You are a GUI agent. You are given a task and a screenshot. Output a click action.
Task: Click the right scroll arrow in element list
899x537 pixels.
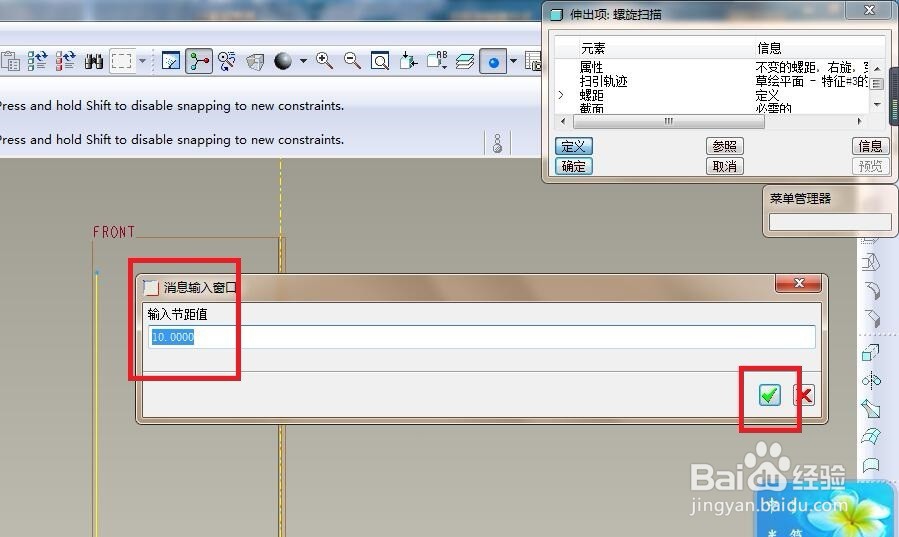859,121
